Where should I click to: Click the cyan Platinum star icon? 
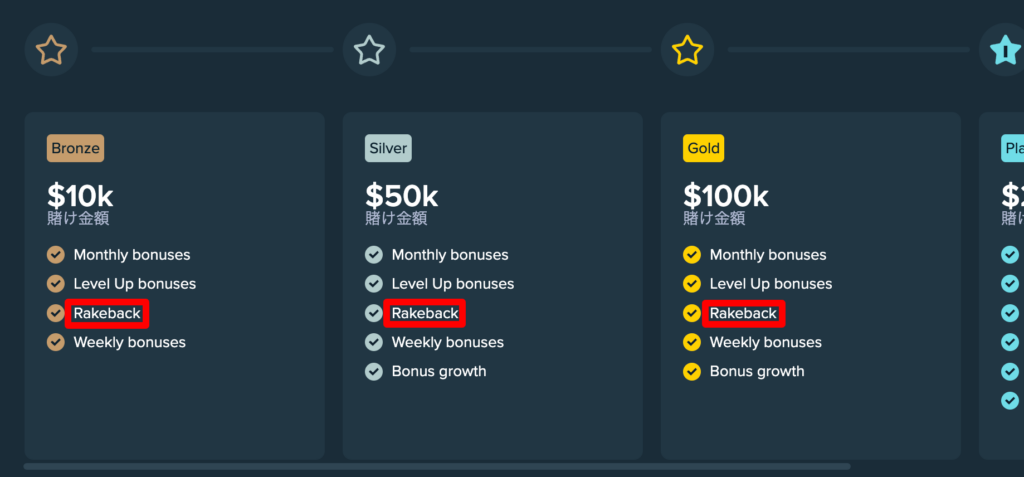(1004, 50)
